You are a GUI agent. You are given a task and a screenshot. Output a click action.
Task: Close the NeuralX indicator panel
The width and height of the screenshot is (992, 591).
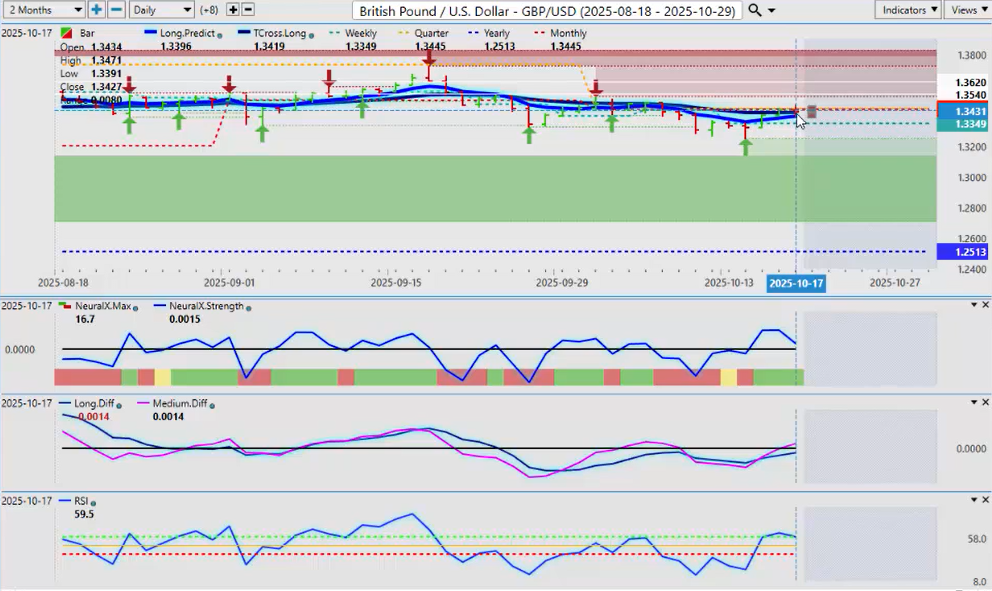tap(985, 305)
